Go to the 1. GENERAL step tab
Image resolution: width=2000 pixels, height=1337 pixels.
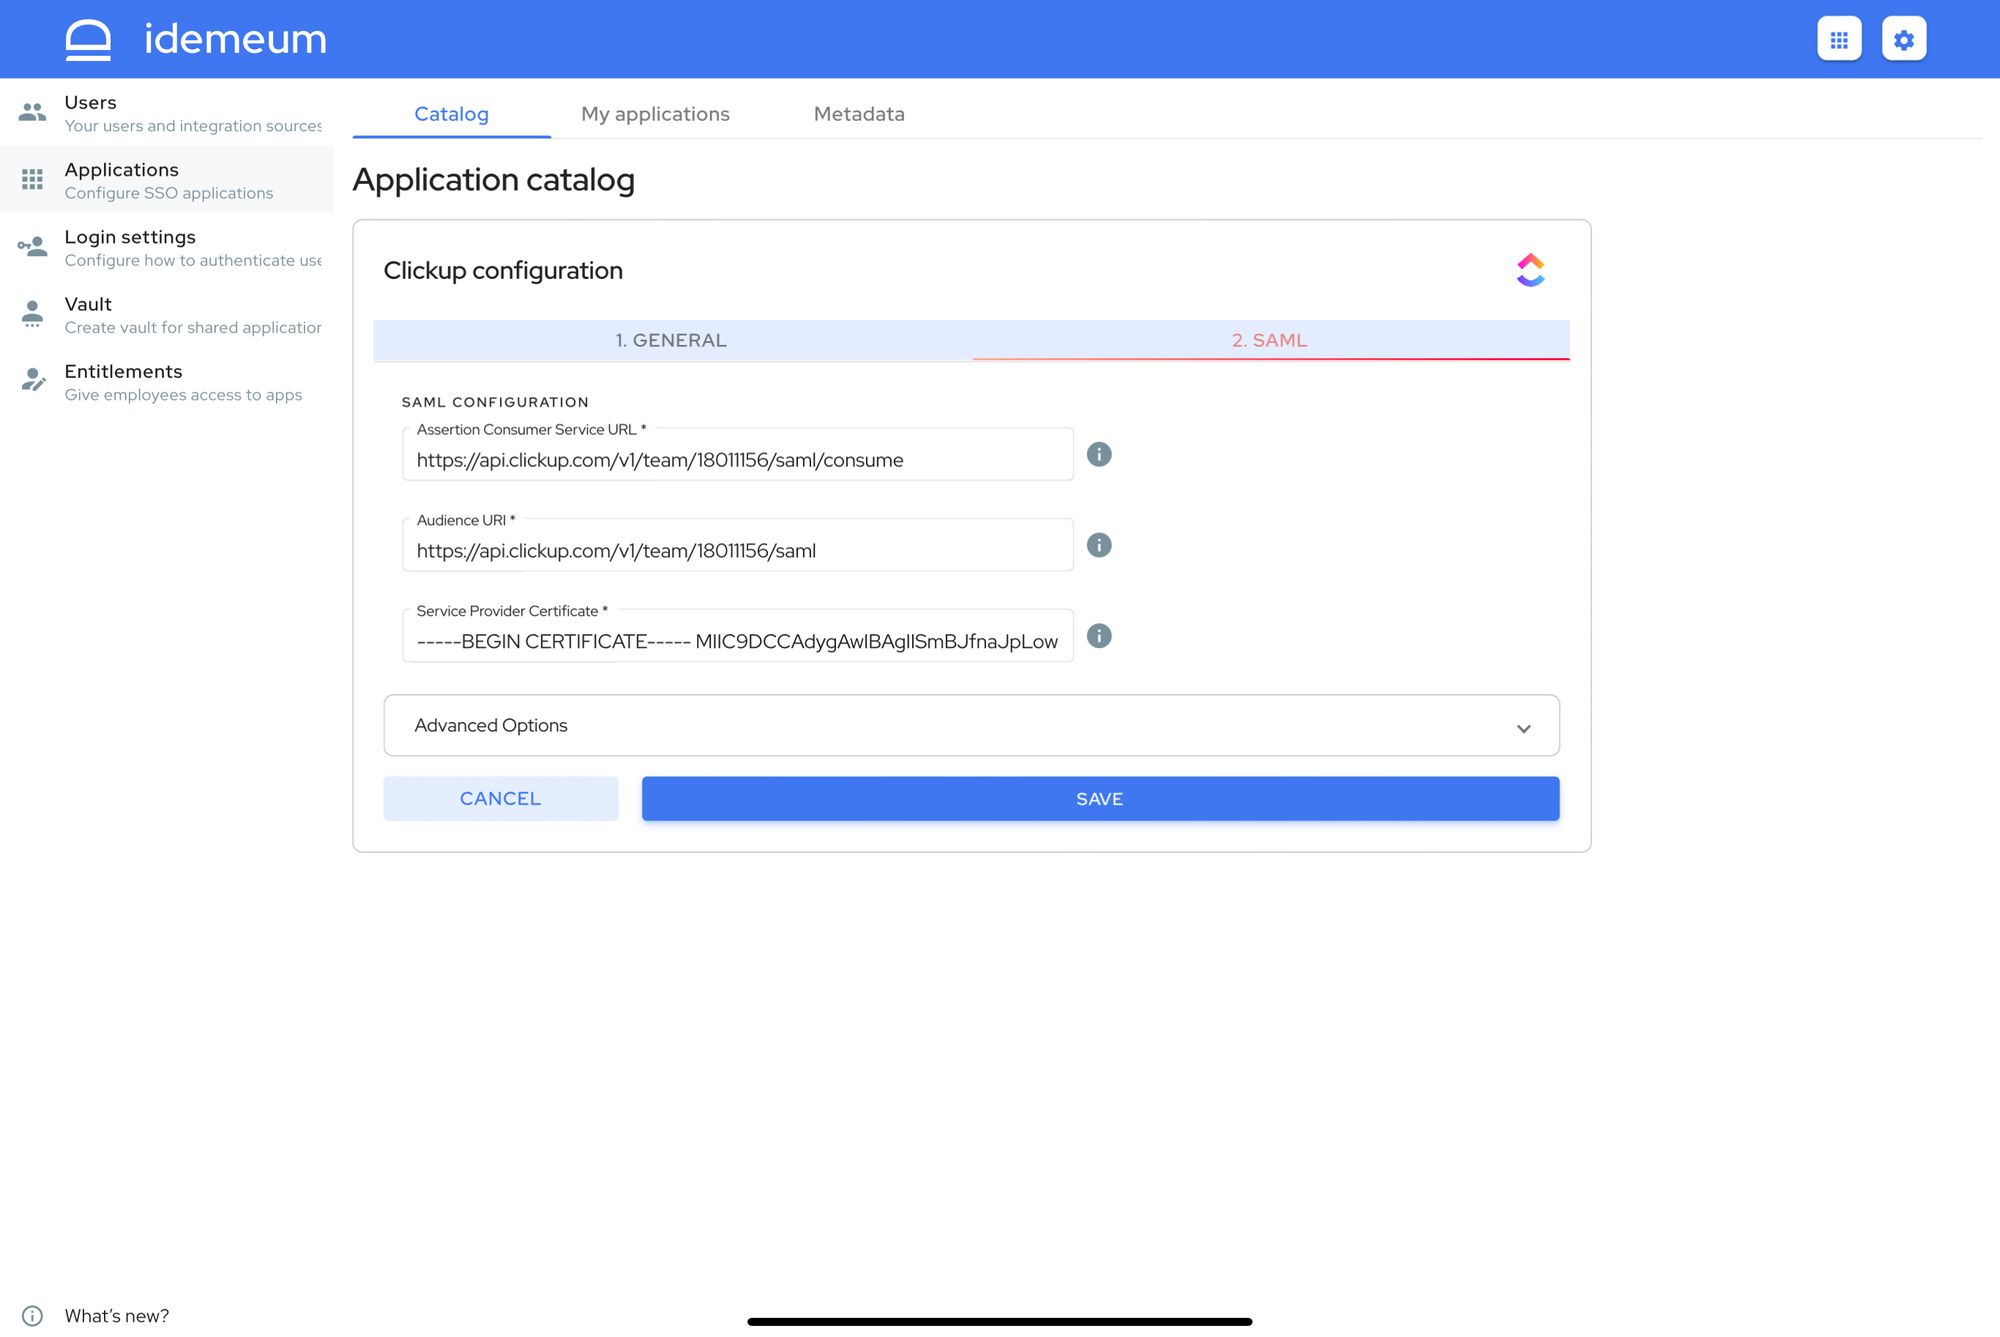click(x=671, y=340)
